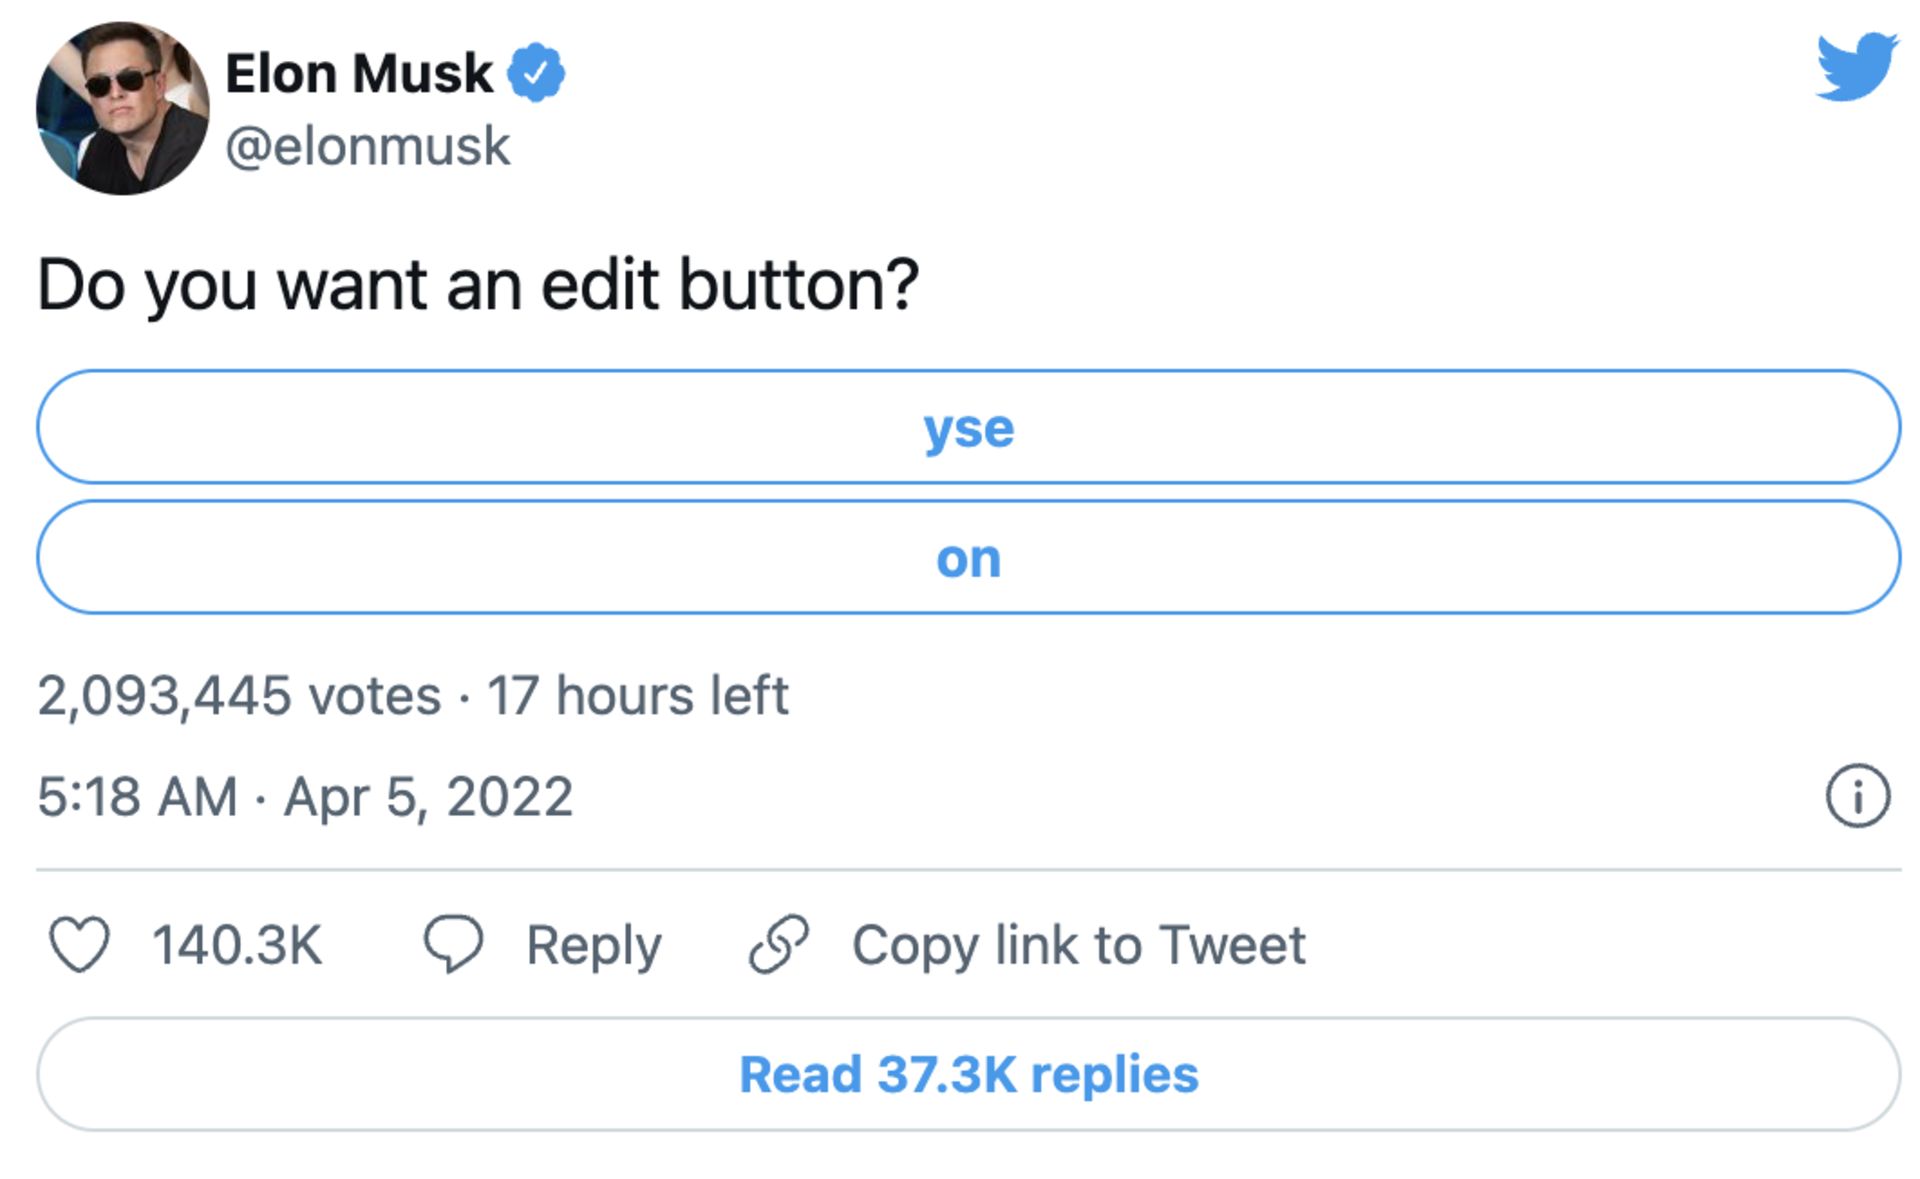This screenshot has width=1920, height=1179.
Task: Click the blue verified checkmark badge
Action: tap(536, 72)
